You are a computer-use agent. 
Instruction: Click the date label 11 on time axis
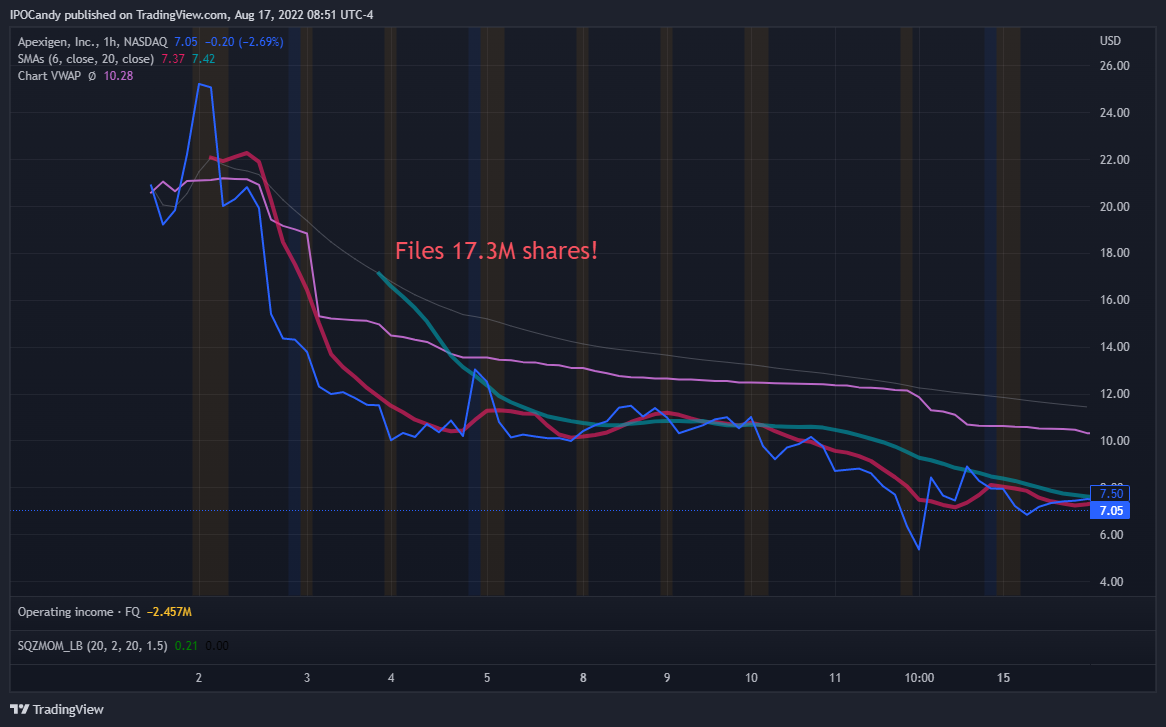pyautogui.click(x=835, y=678)
